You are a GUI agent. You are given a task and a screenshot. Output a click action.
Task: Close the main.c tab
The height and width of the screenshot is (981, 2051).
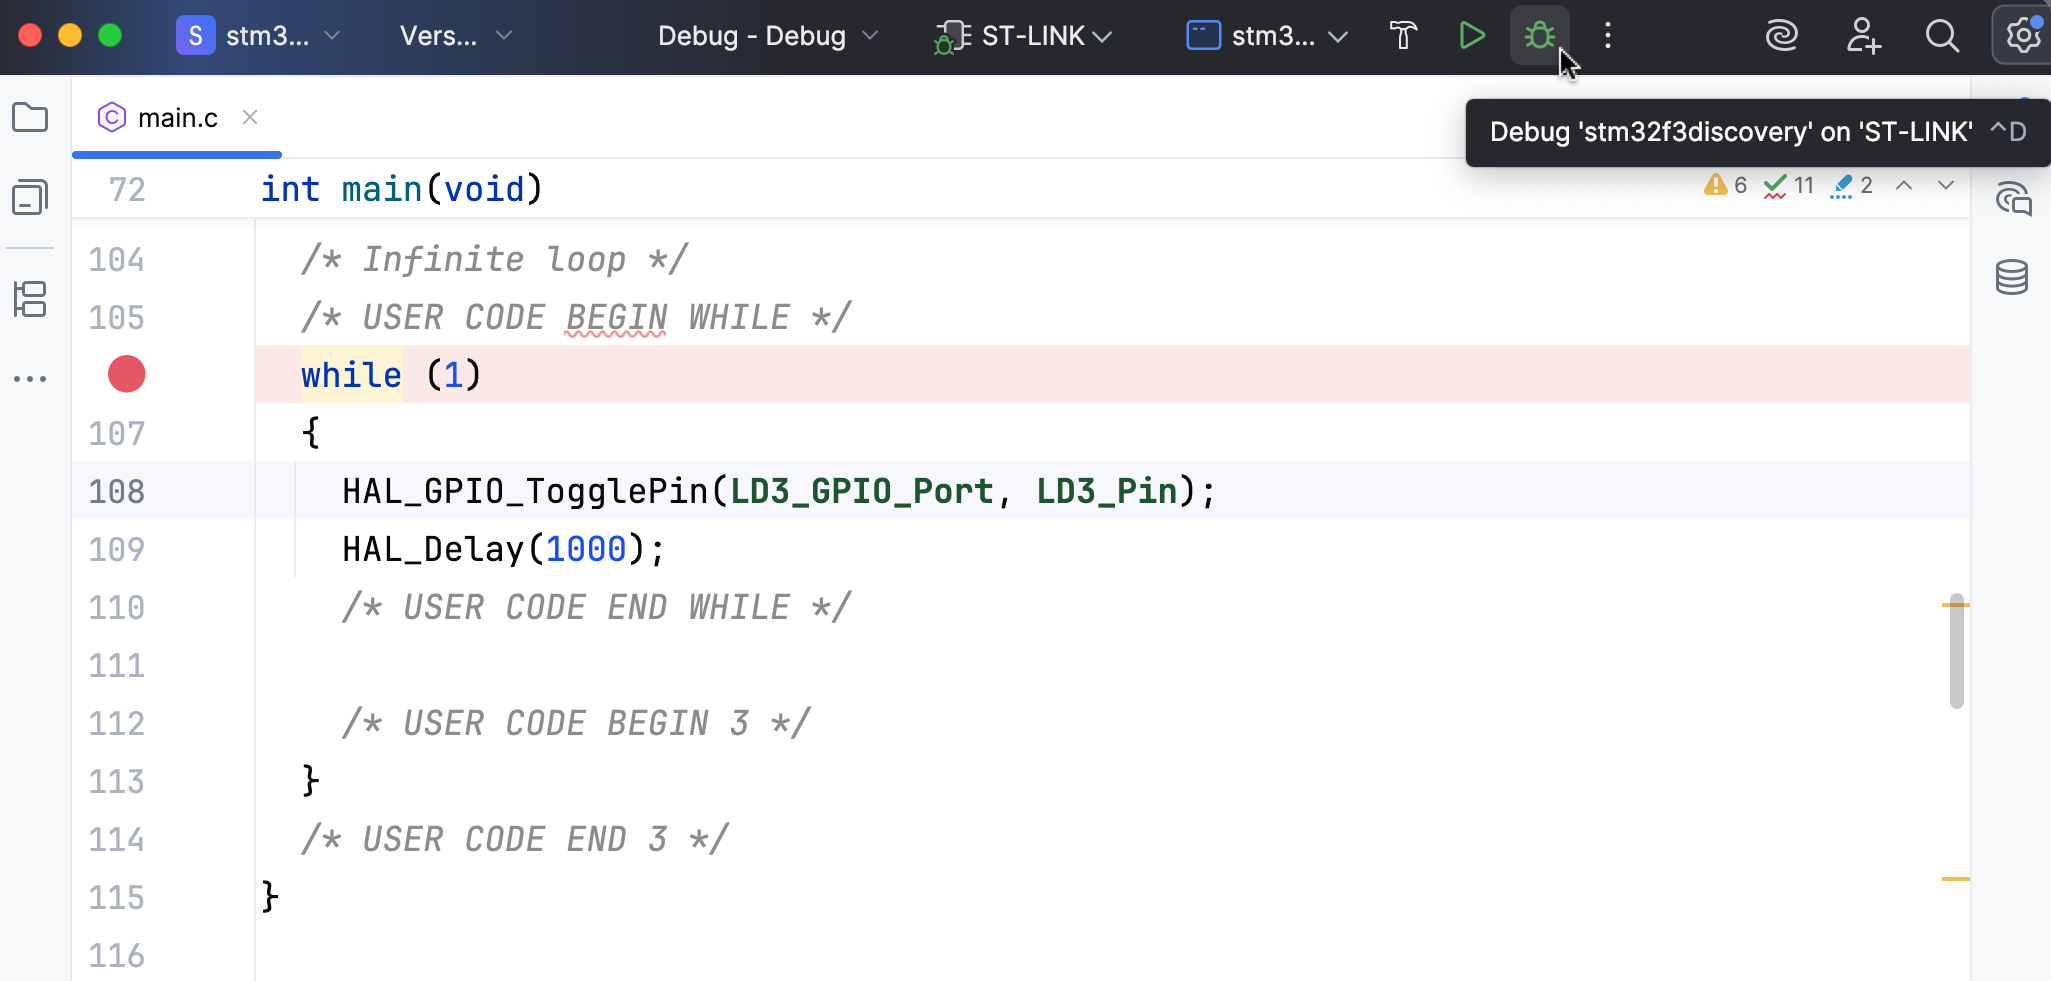[249, 117]
